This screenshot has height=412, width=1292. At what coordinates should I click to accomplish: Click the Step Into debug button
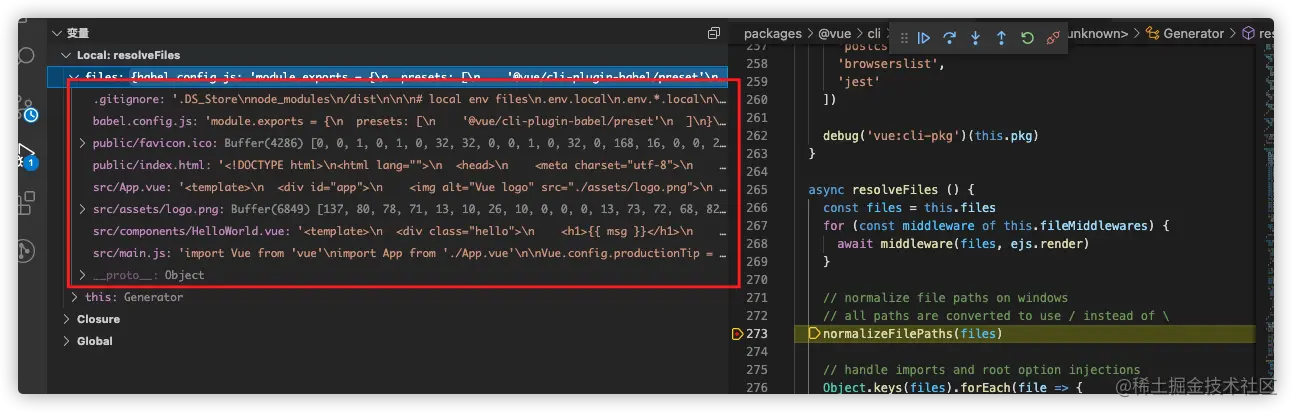976,38
